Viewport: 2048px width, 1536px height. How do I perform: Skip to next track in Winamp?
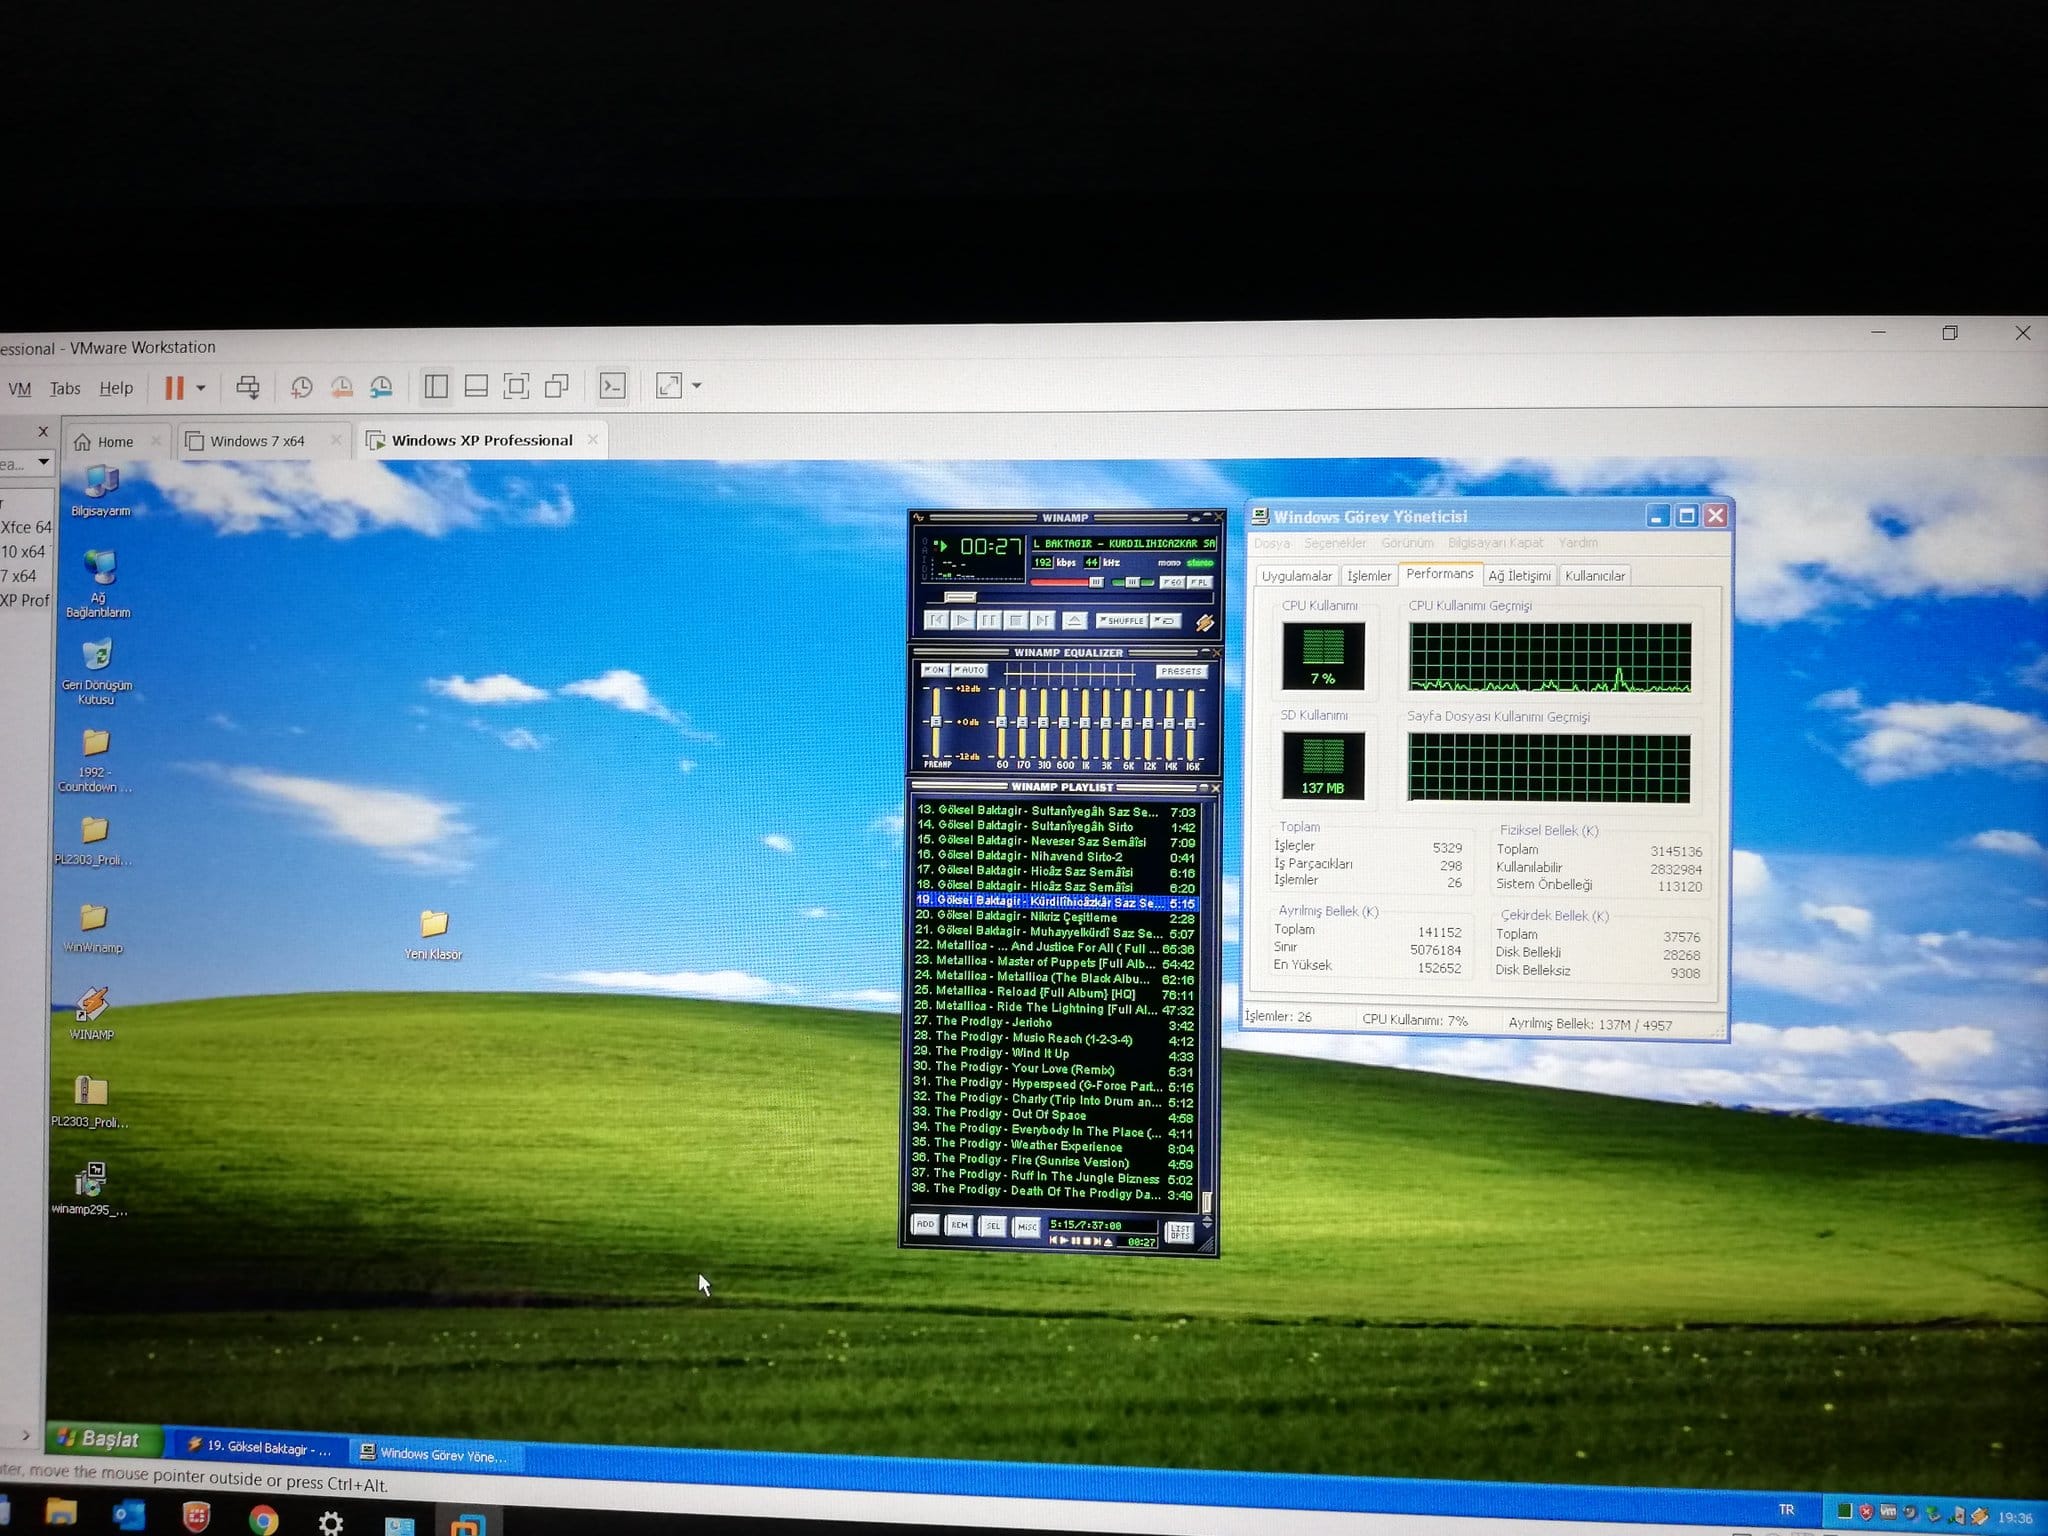(1042, 620)
